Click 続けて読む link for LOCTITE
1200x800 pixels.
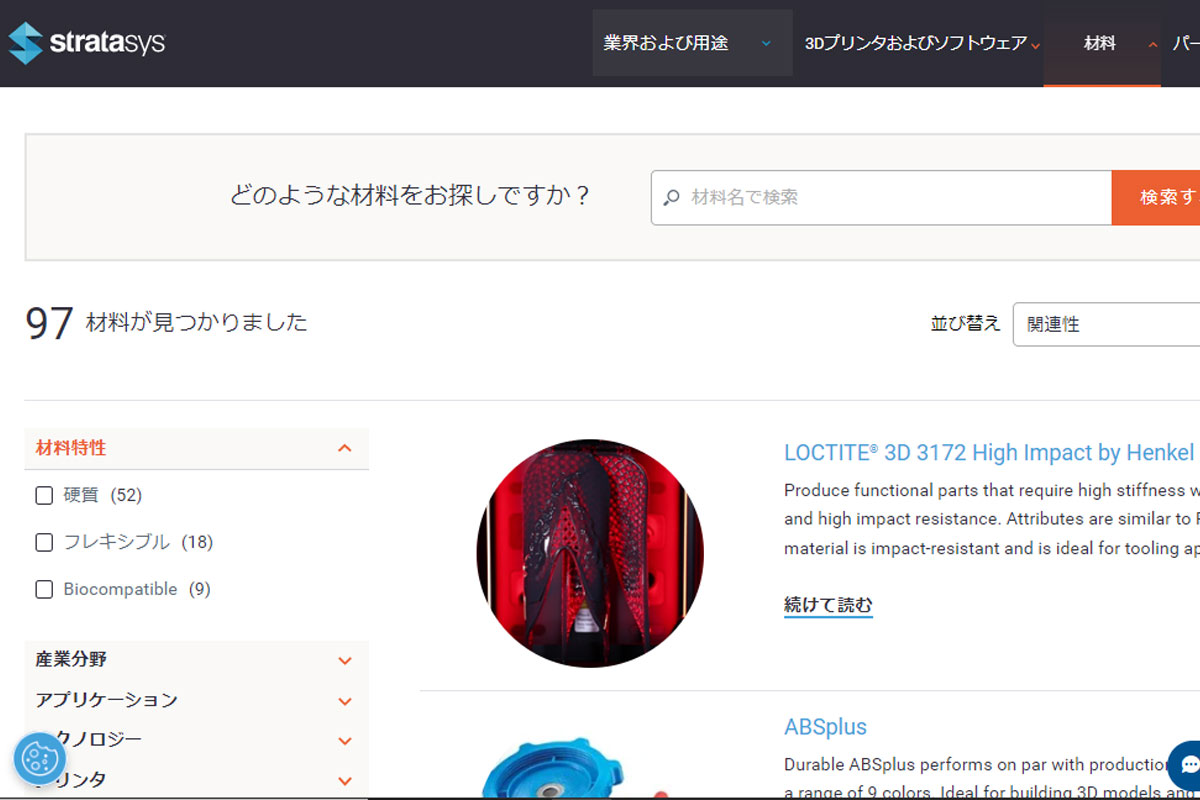[x=828, y=605]
